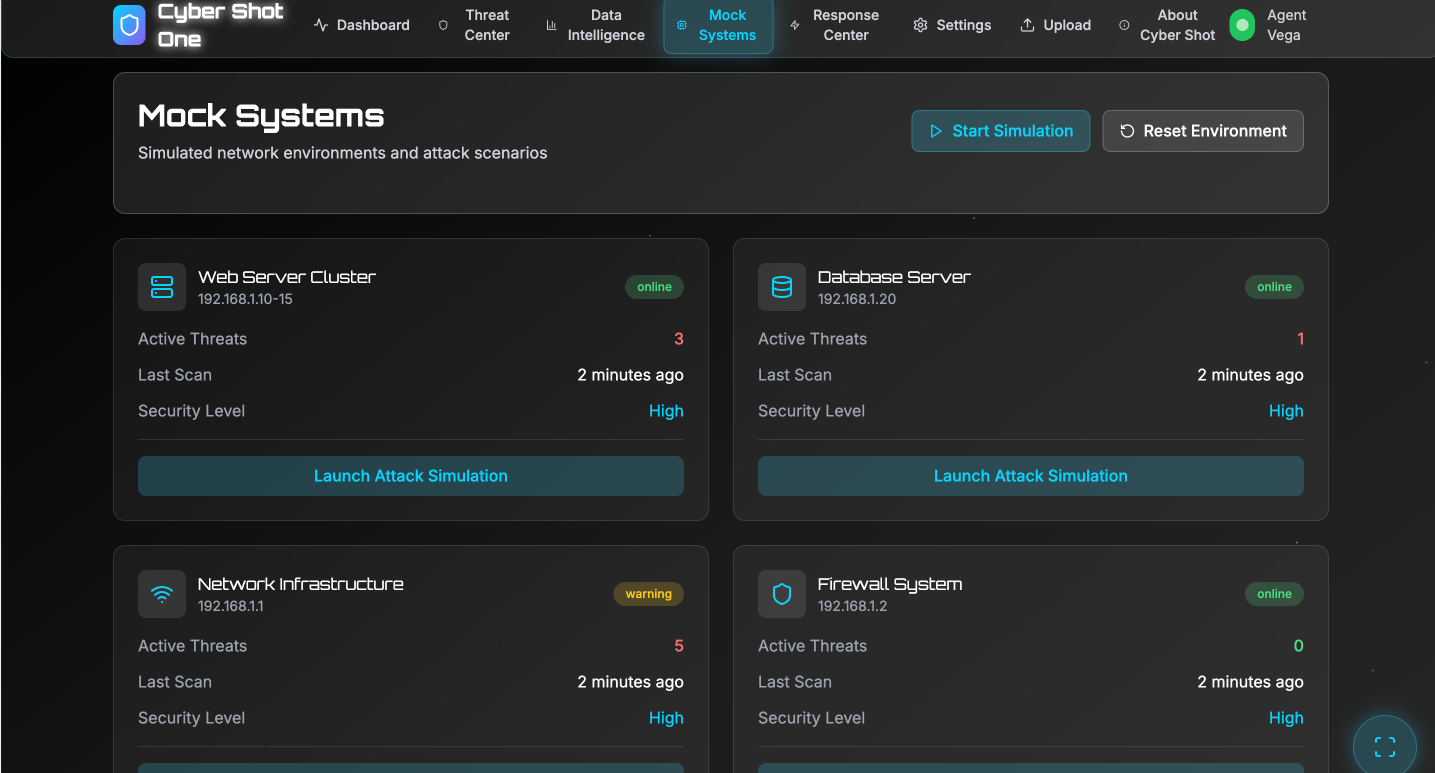This screenshot has width=1435, height=773.
Task: Click the Settings gear icon
Action: [920, 25]
